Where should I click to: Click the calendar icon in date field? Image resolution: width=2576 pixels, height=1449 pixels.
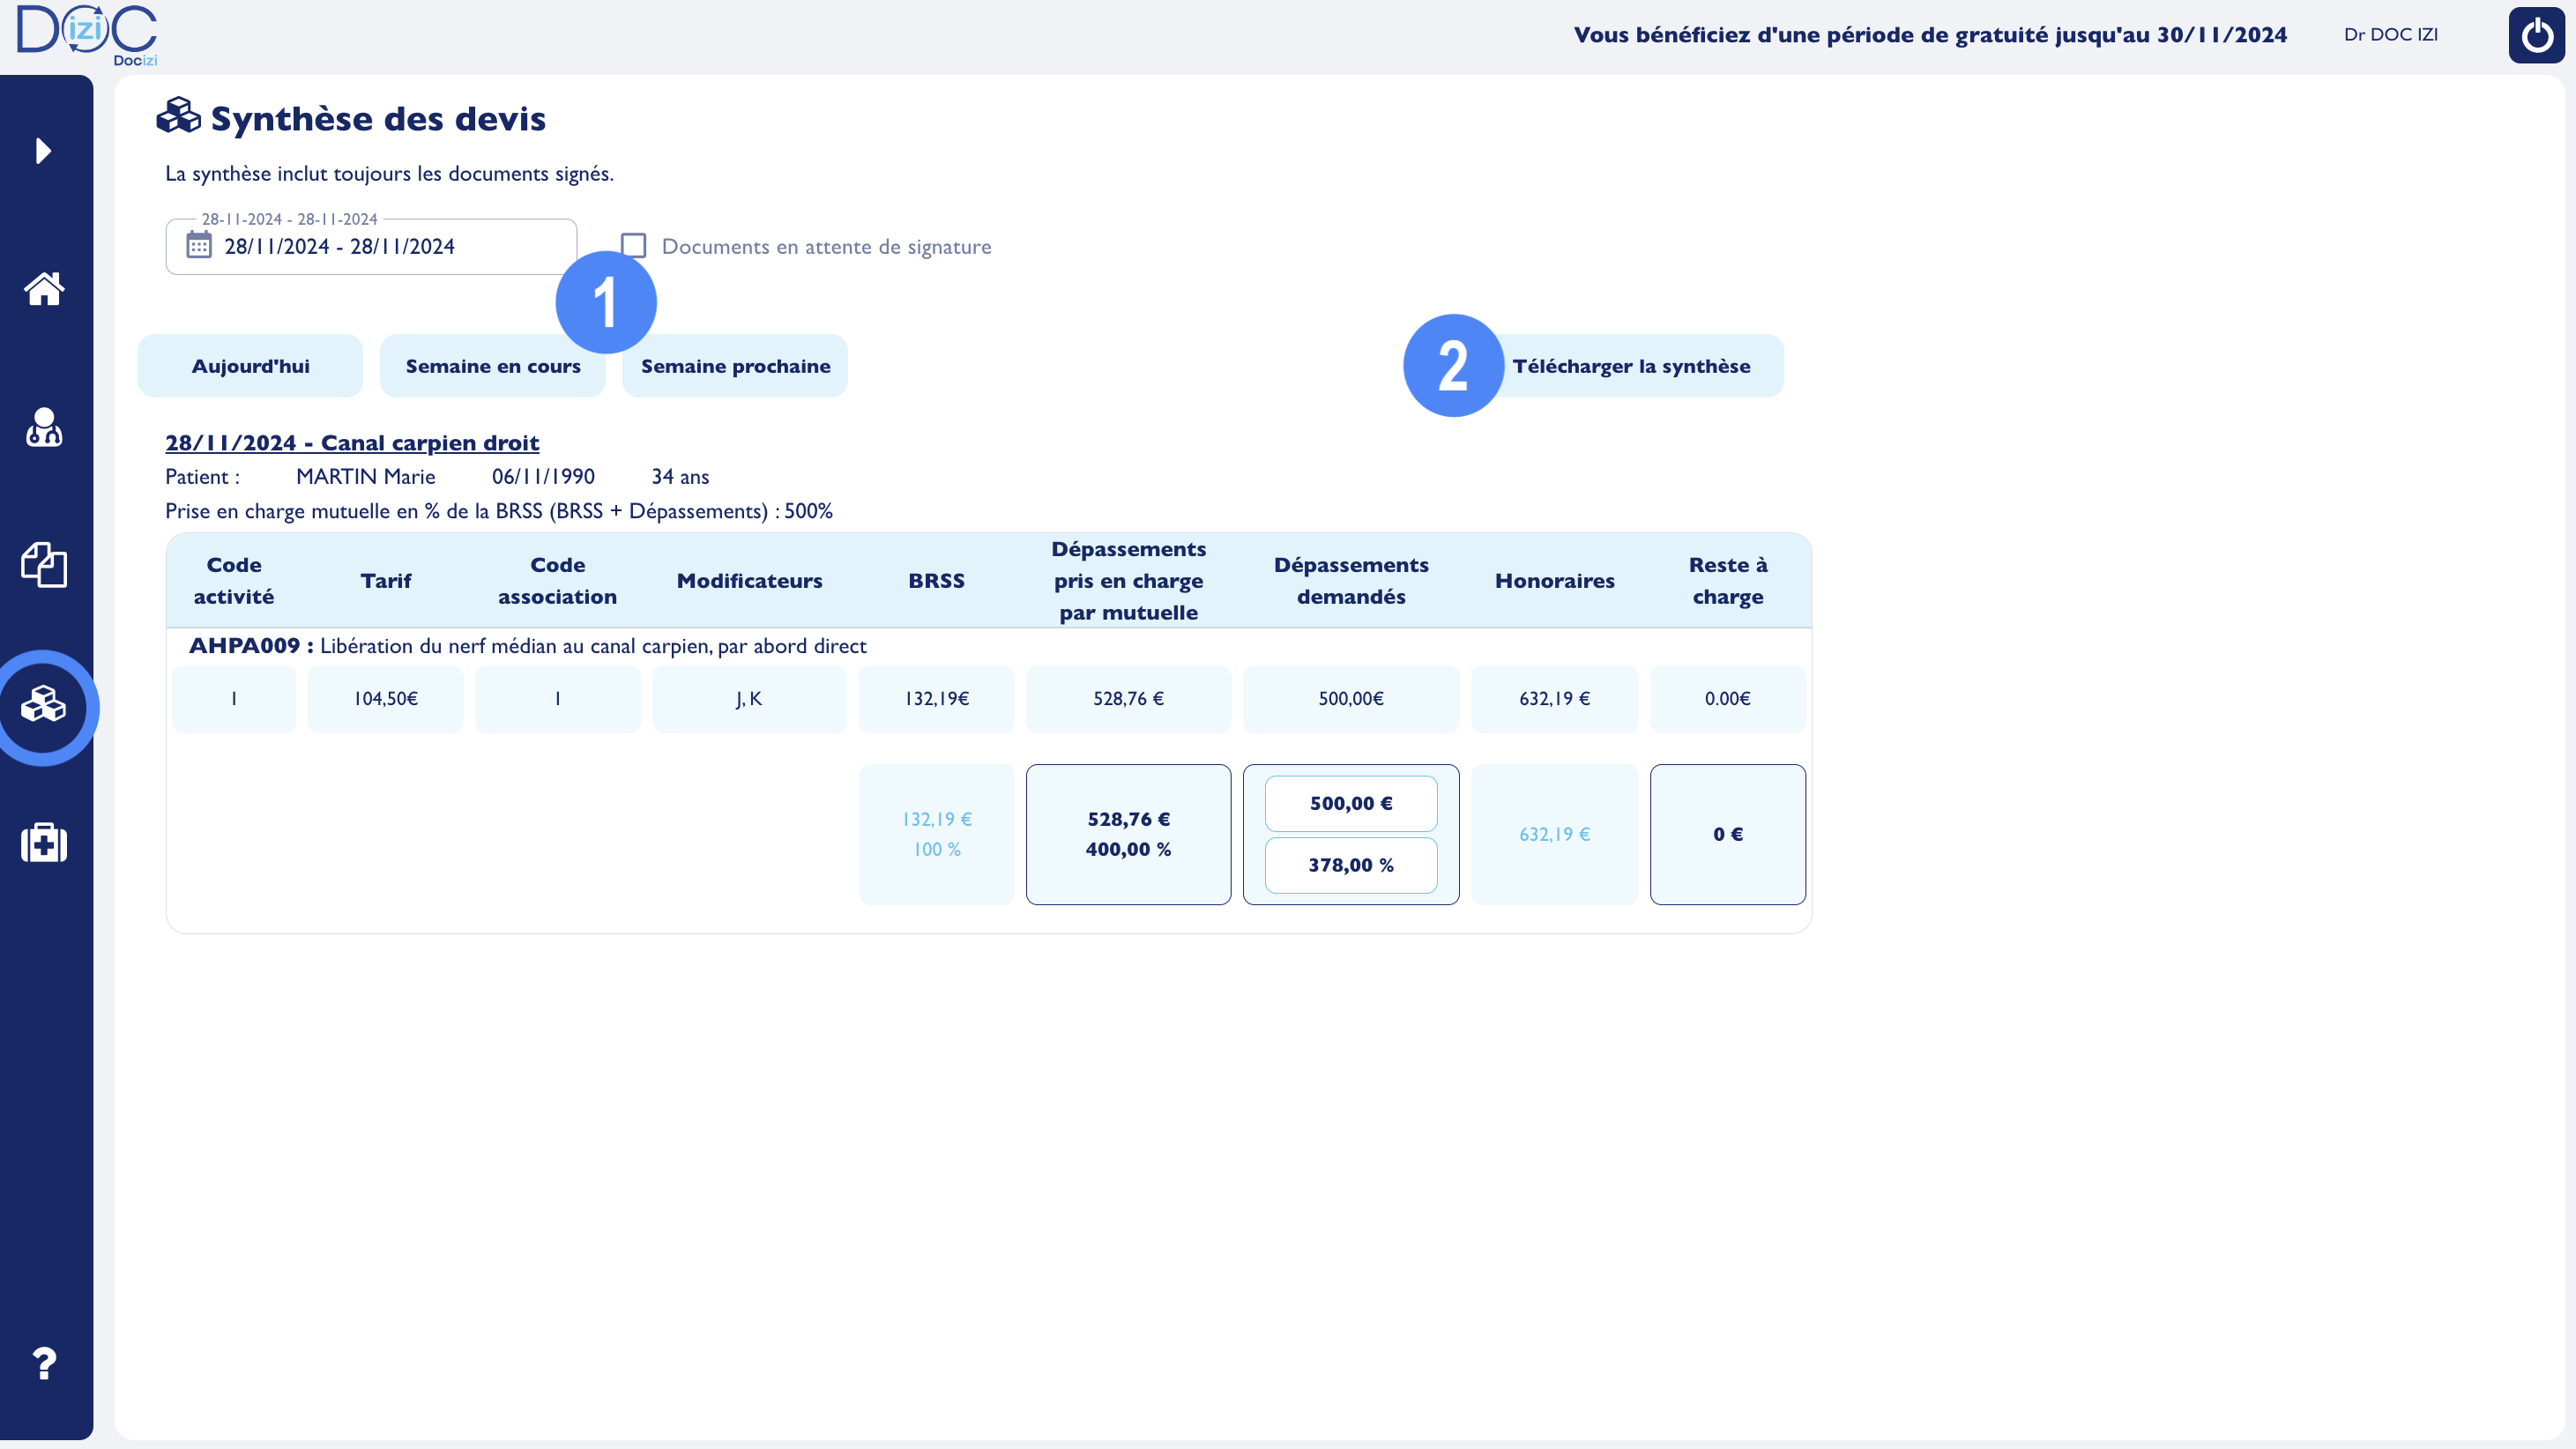pos(199,245)
